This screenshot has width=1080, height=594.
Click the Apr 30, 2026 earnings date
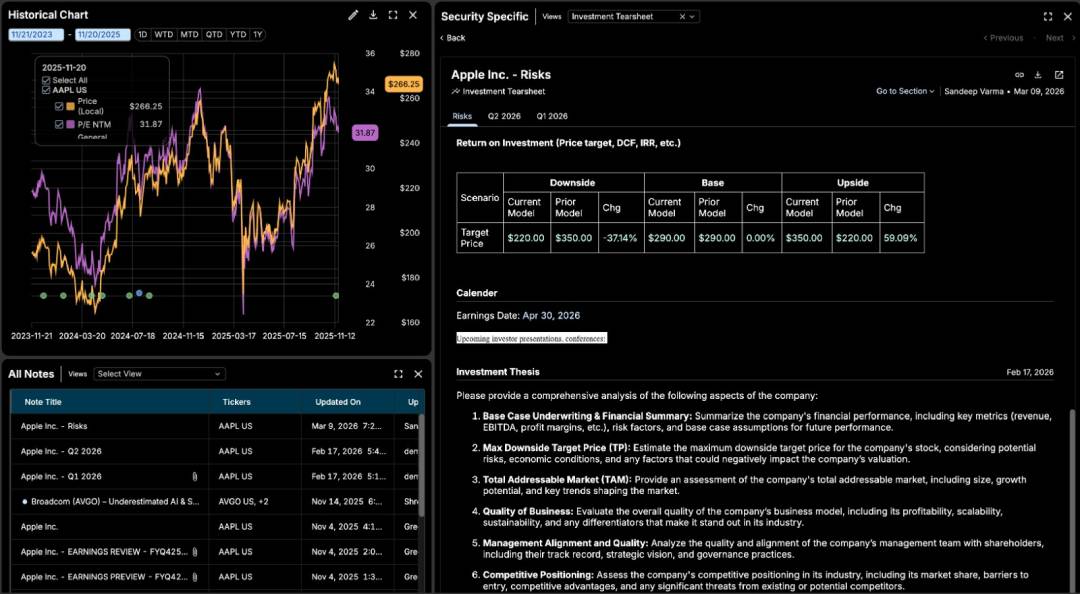point(551,316)
